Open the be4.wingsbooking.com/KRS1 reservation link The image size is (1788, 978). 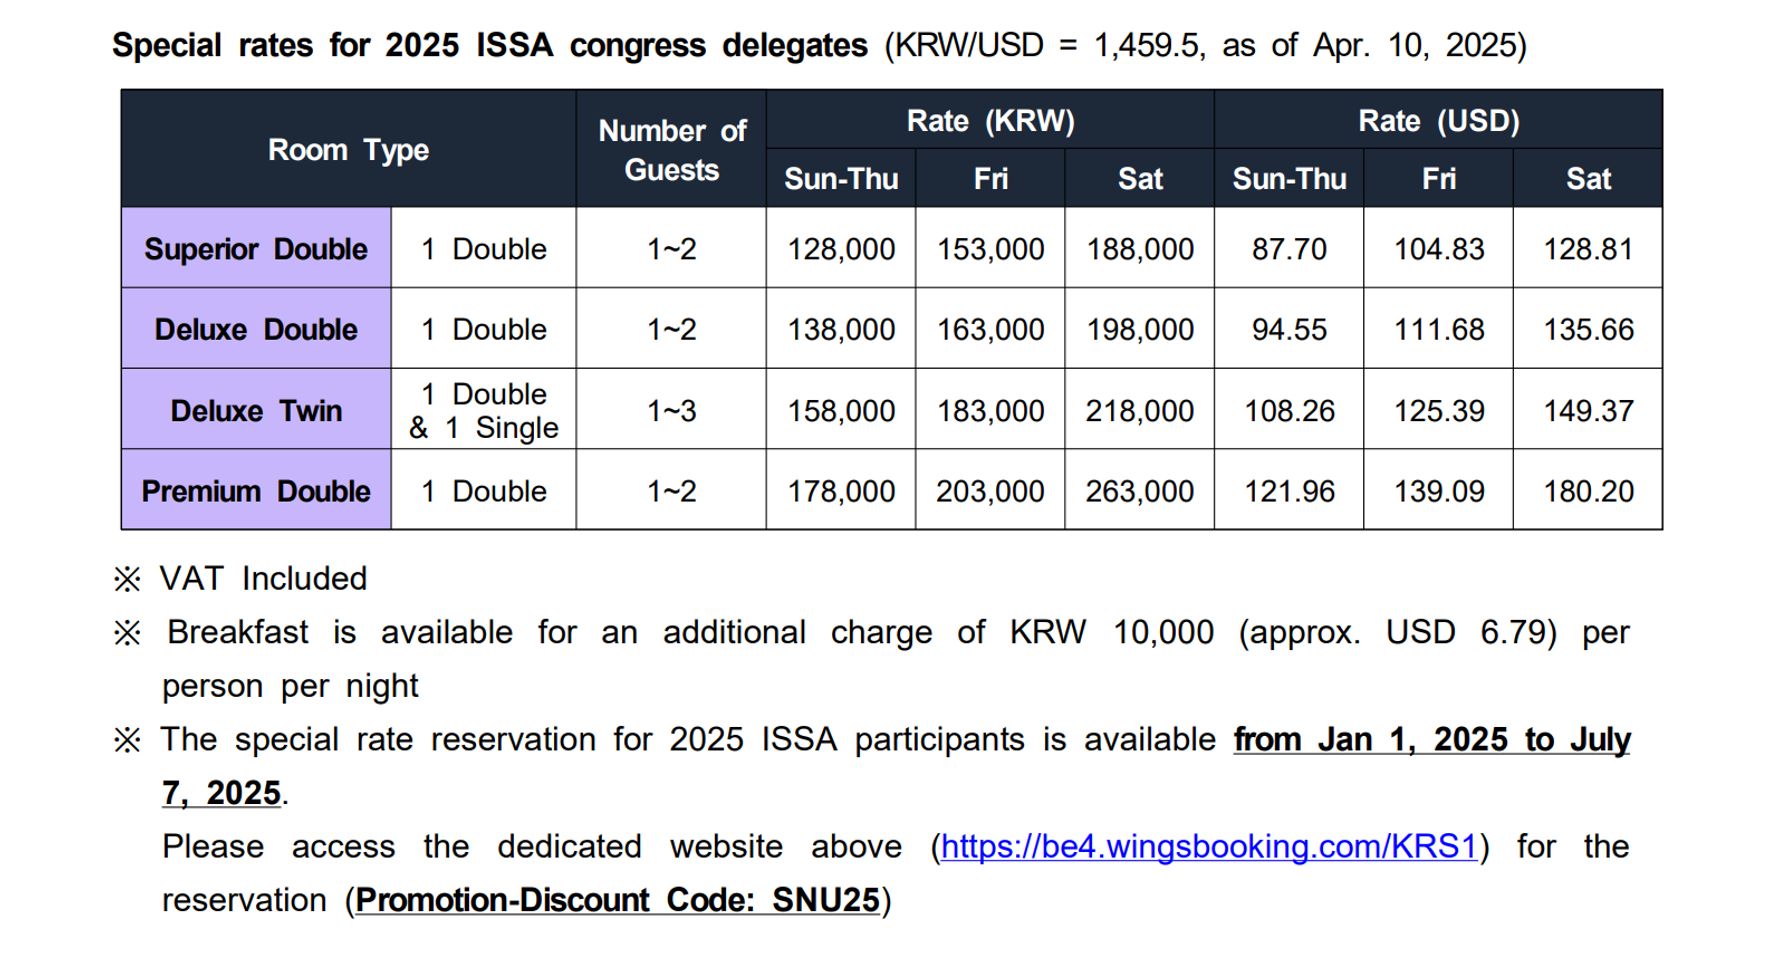pos(1208,847)
